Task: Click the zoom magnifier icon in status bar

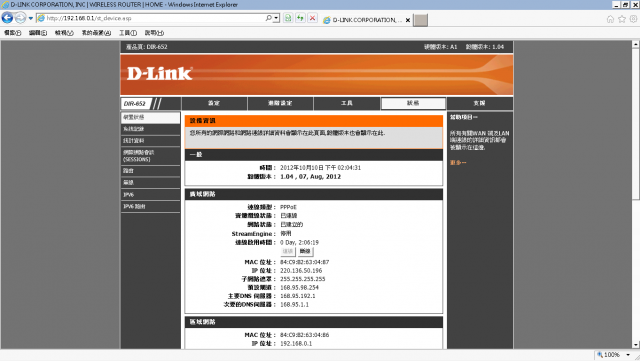Action: pos(600,355)
